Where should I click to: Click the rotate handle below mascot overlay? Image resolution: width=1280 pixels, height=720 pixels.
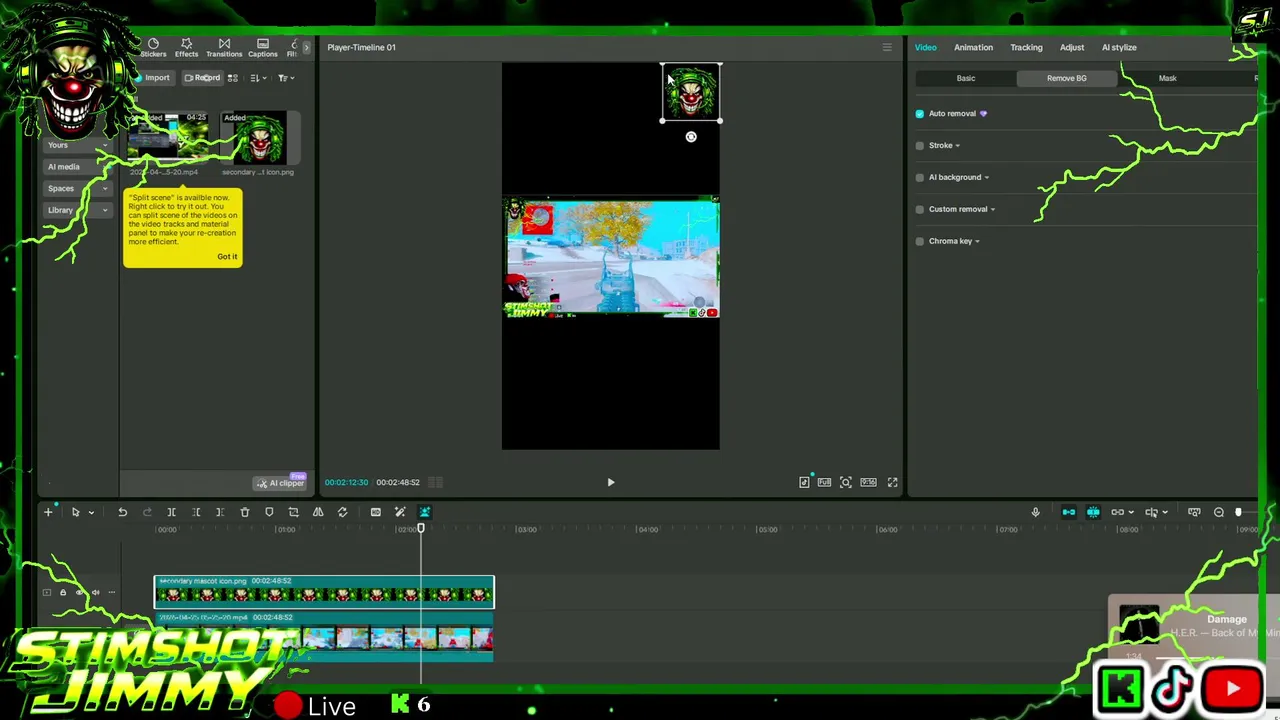(x=691, y=137)
